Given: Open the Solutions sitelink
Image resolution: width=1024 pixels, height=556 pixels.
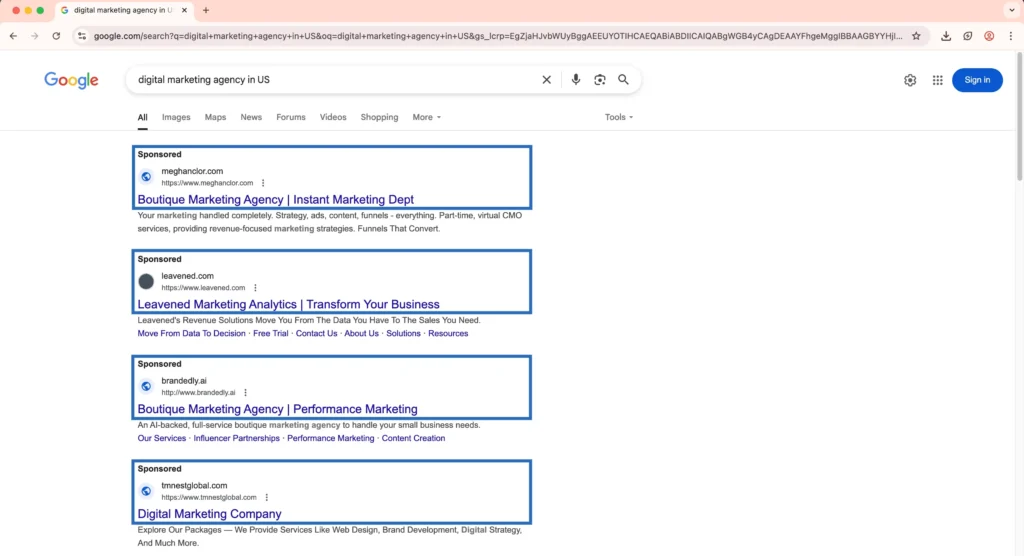Looking at the screenshot, I should [404, 333].
